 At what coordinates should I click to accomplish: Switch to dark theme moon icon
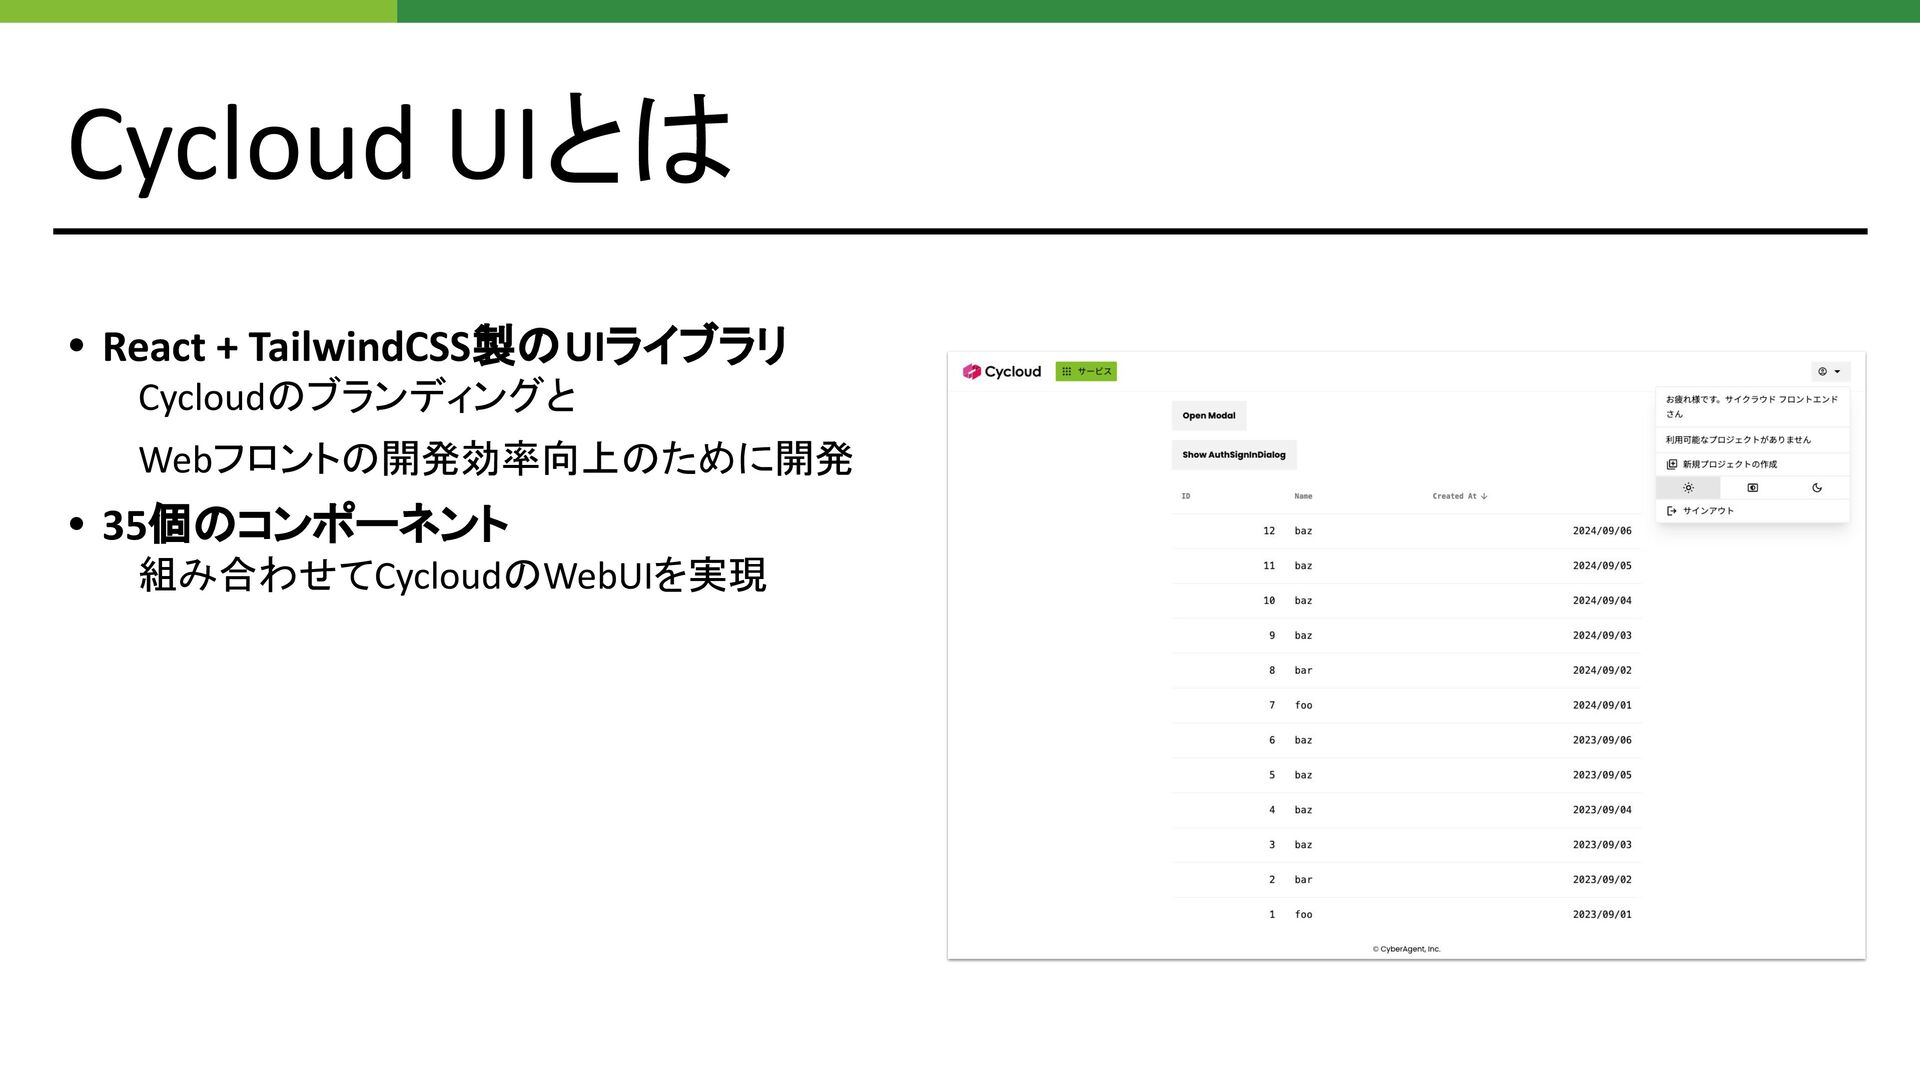[1817, 488]
